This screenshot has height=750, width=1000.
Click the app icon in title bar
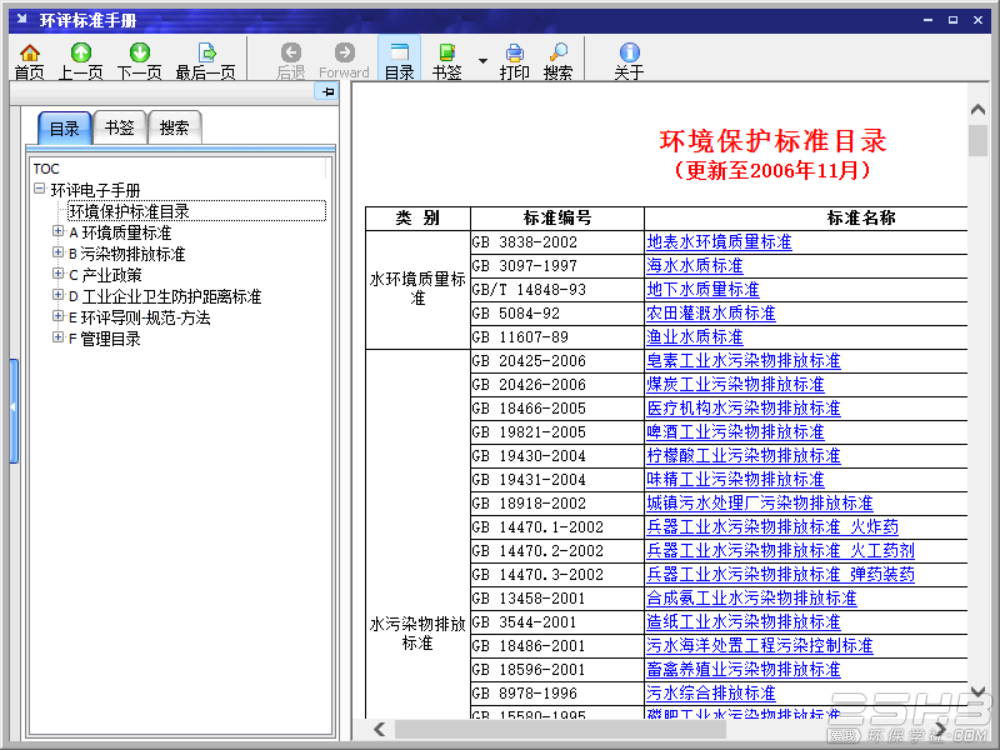23,19
